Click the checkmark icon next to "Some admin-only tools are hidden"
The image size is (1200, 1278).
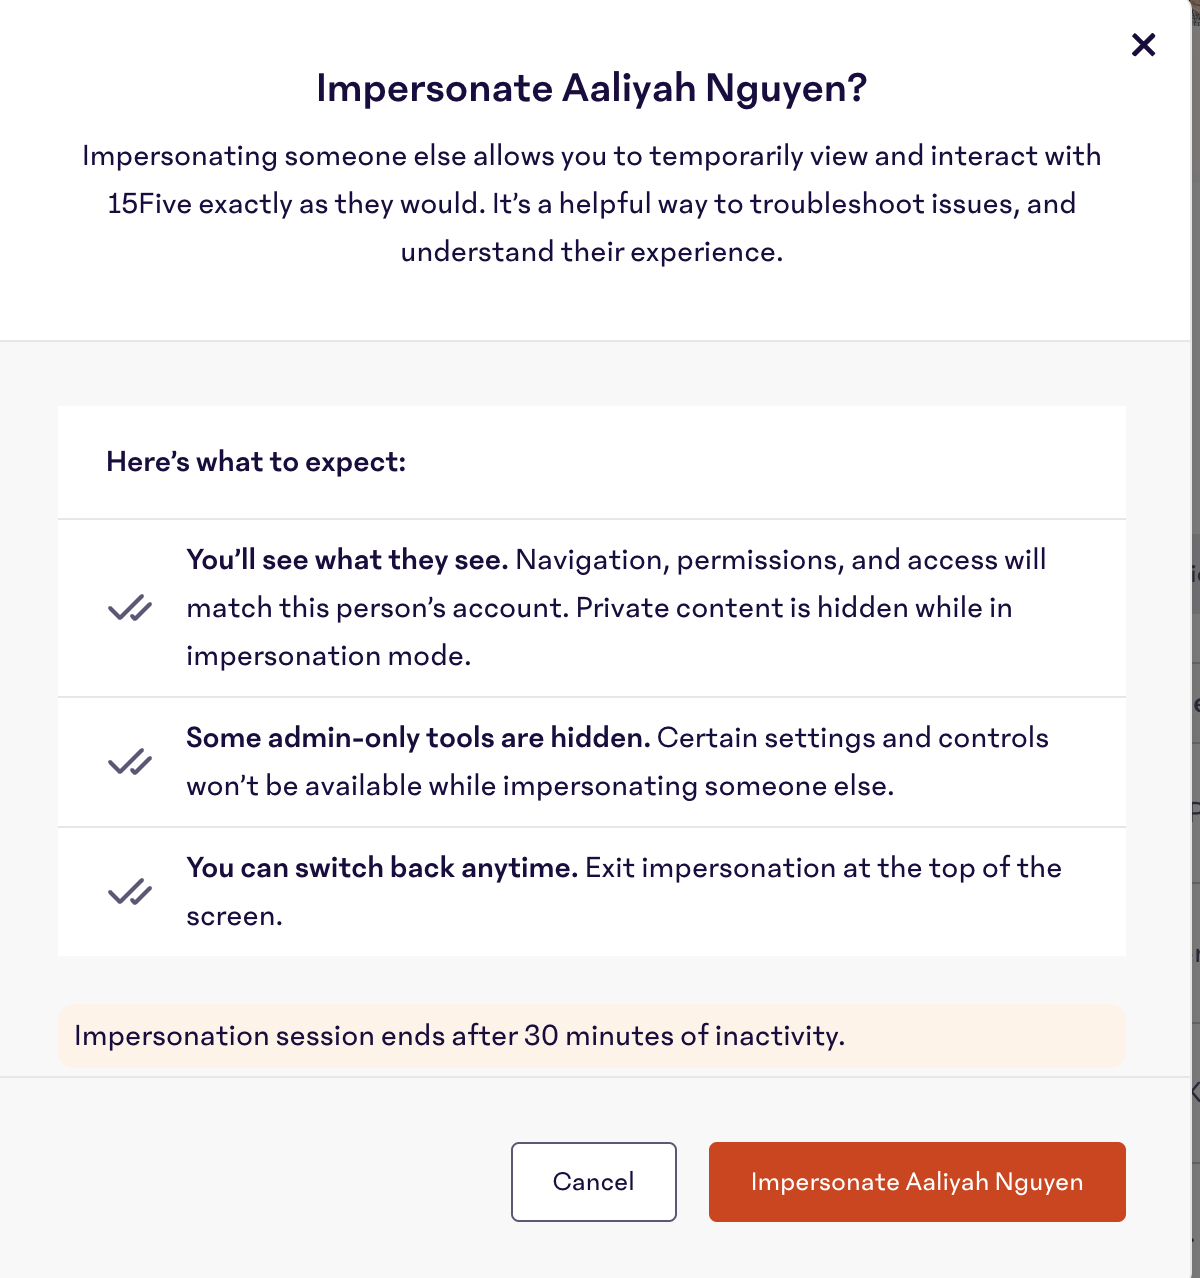130,761
